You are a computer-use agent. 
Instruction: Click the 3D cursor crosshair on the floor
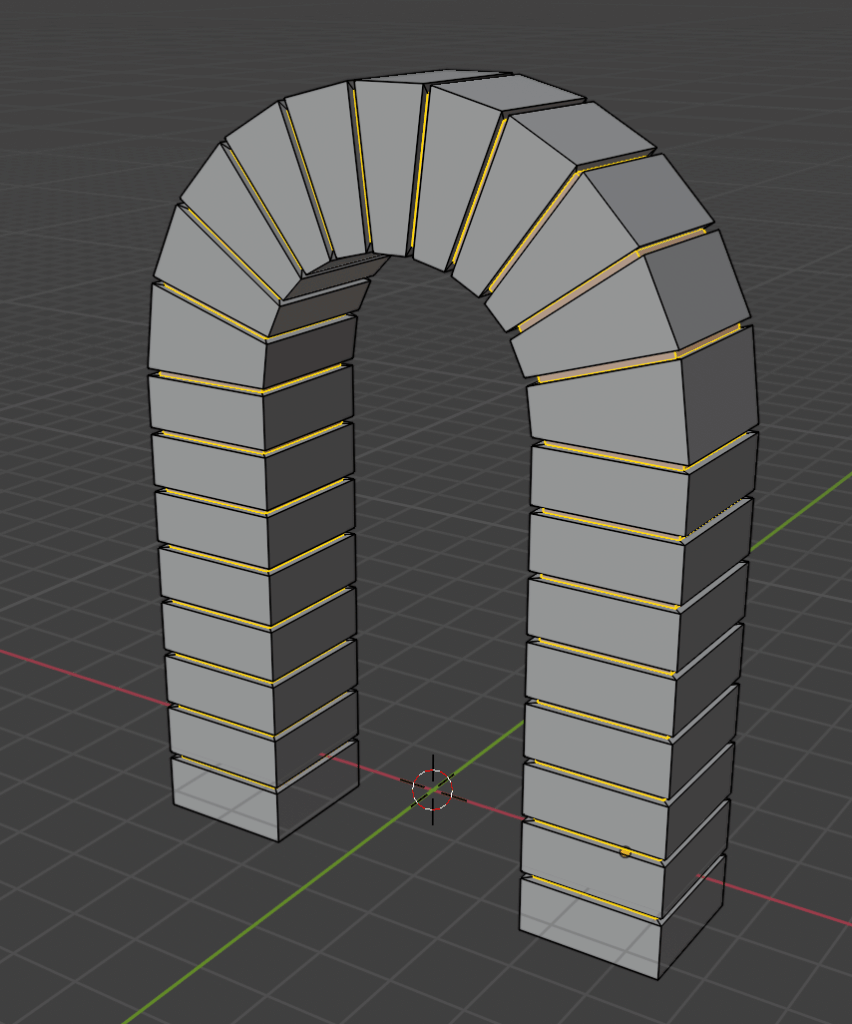pyautogui.click(x=432, y=790)
